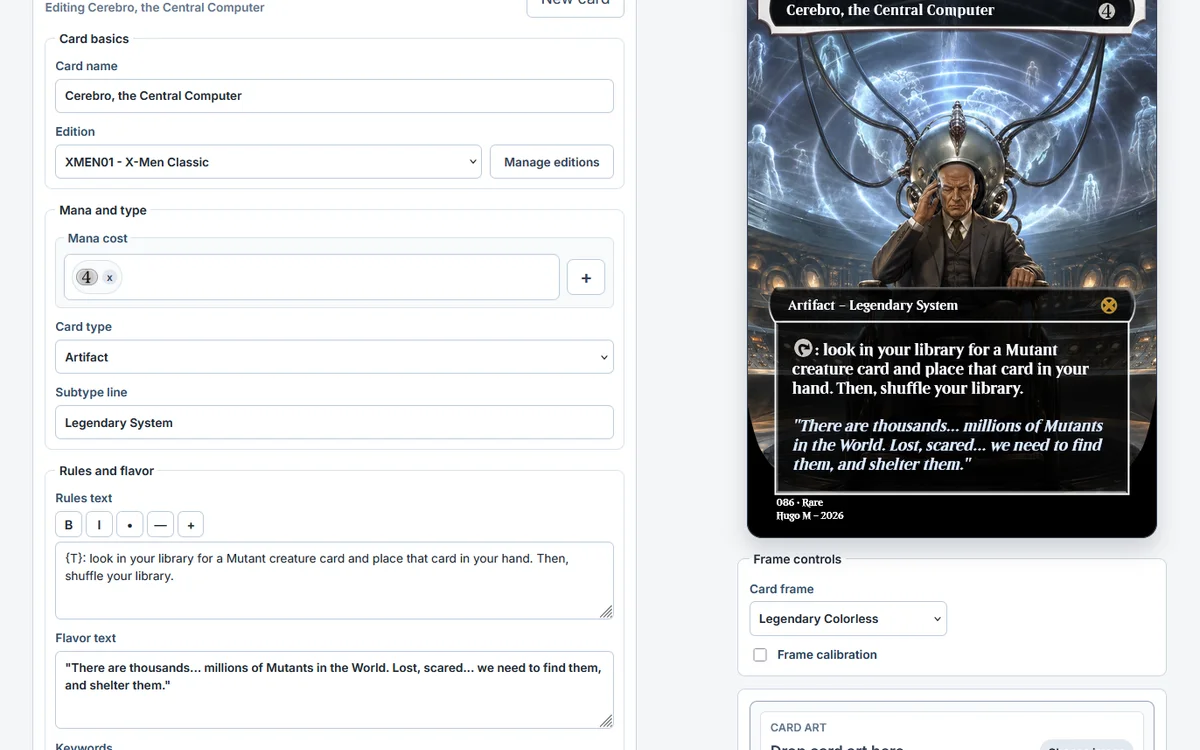Grab the Rules text resize handle

606,612
